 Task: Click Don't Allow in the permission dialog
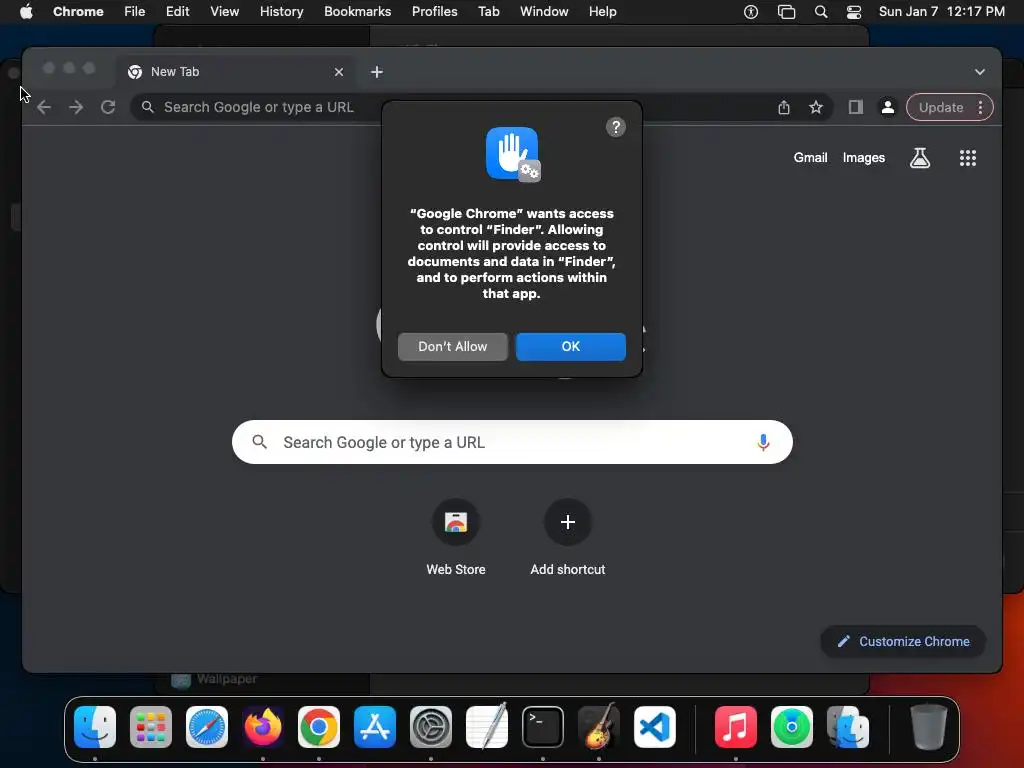[x=453, y=346]
